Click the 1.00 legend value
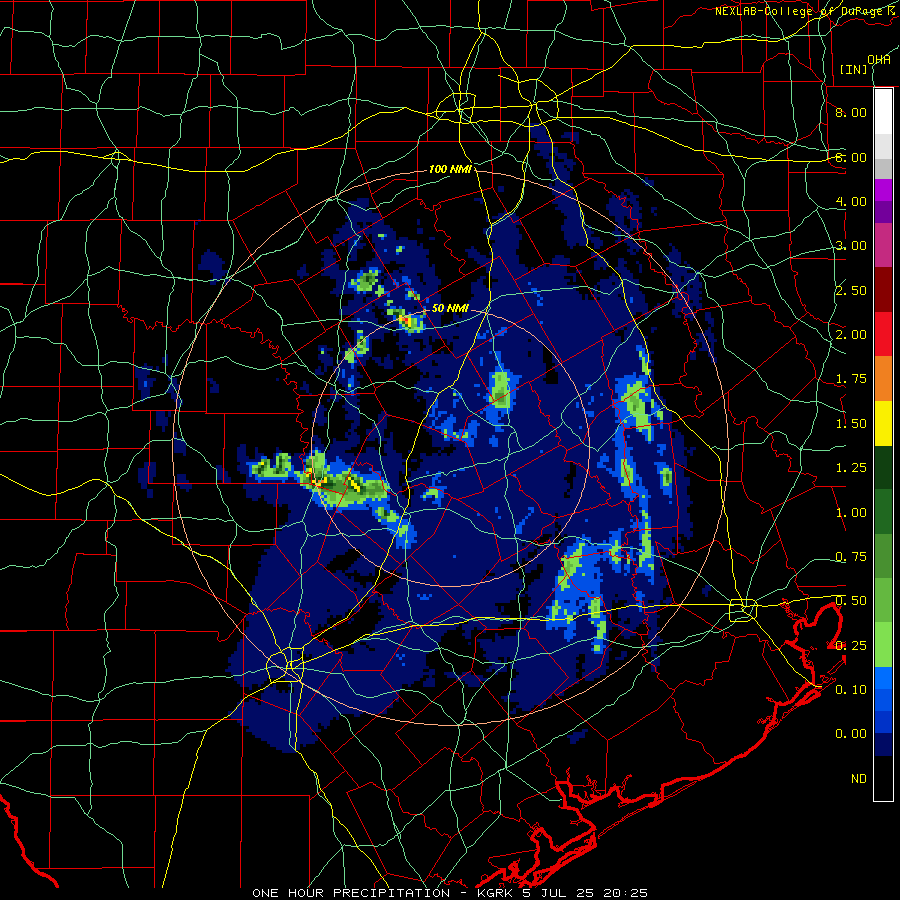This screenshot has height=900, width=900. pyautogui.click(x=851, y=513)
